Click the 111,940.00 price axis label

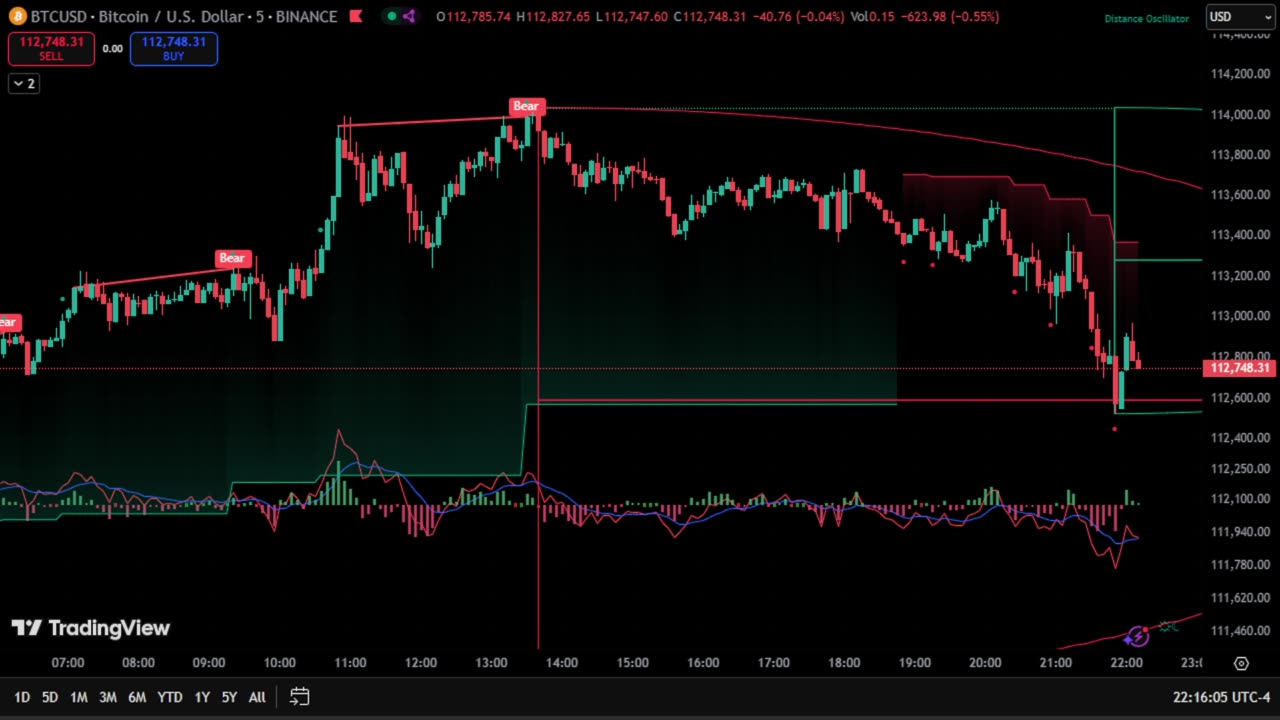(x=1240, y=532)
